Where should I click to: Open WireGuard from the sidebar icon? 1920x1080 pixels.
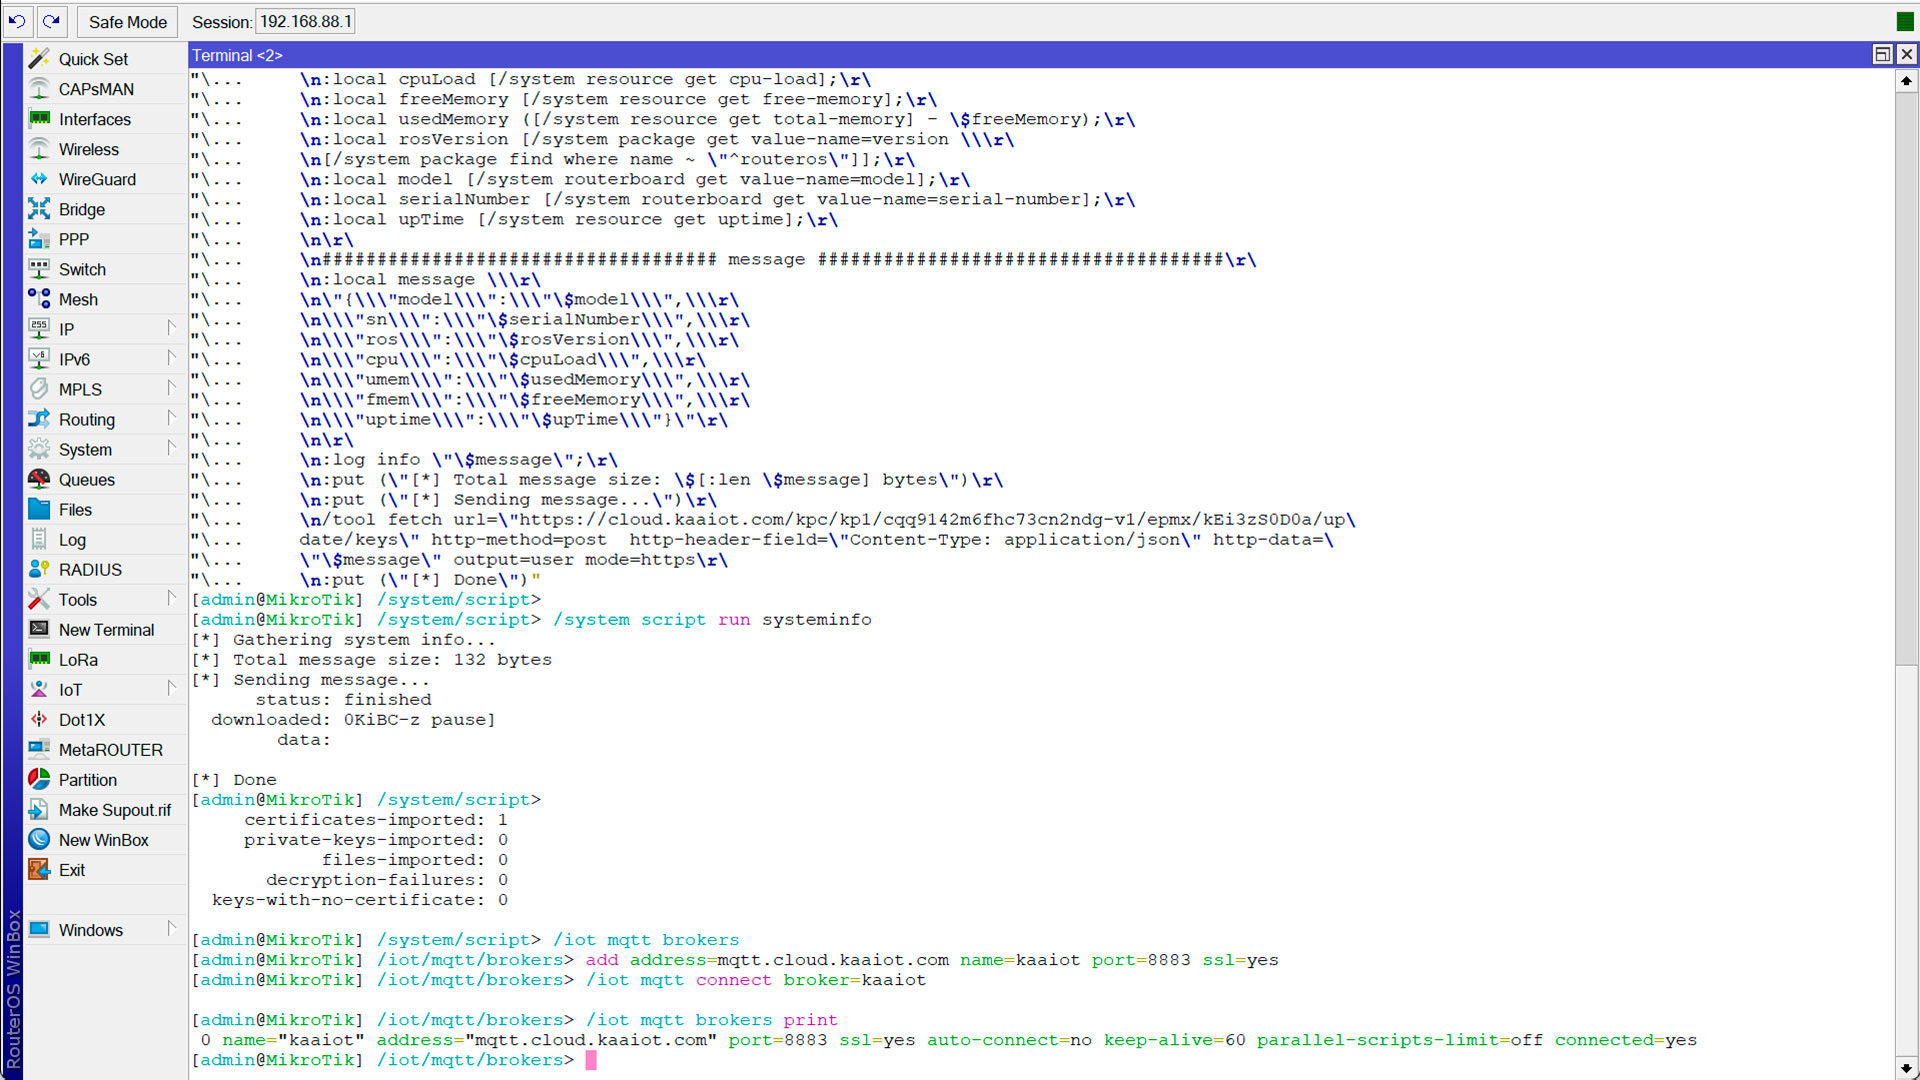(39, 179)
